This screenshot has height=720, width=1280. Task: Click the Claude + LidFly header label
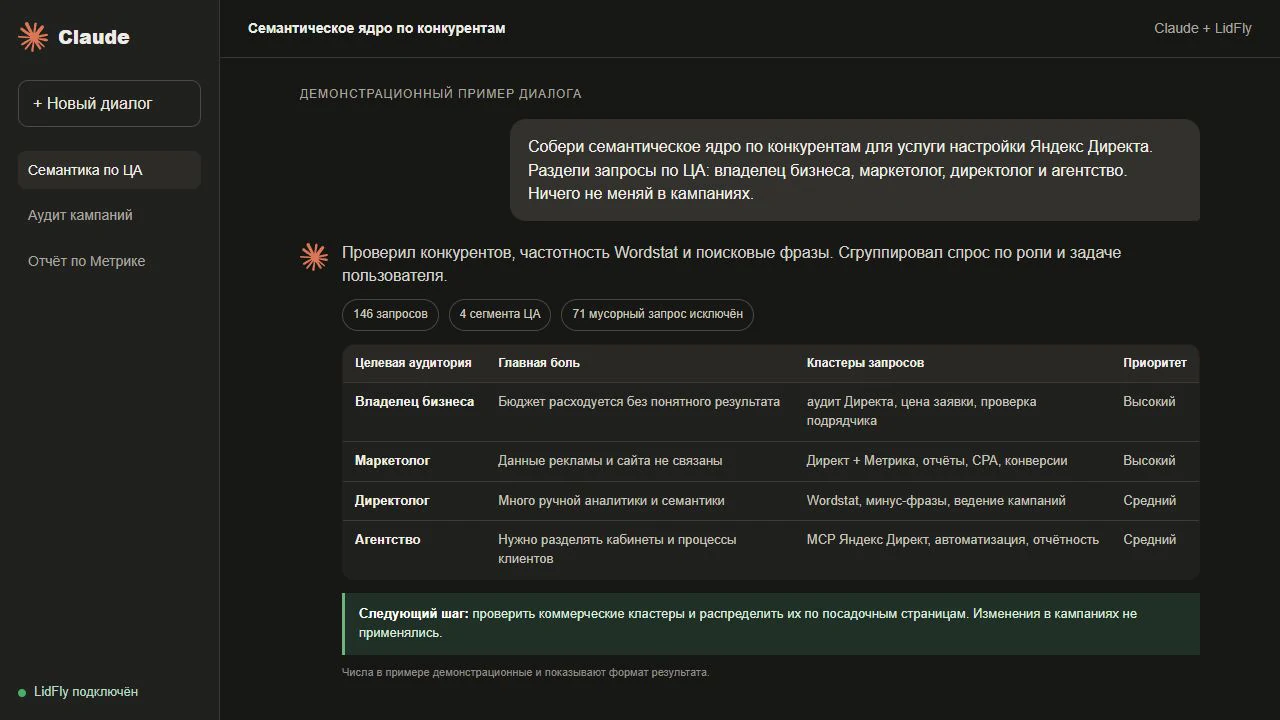pos(1203,28)
